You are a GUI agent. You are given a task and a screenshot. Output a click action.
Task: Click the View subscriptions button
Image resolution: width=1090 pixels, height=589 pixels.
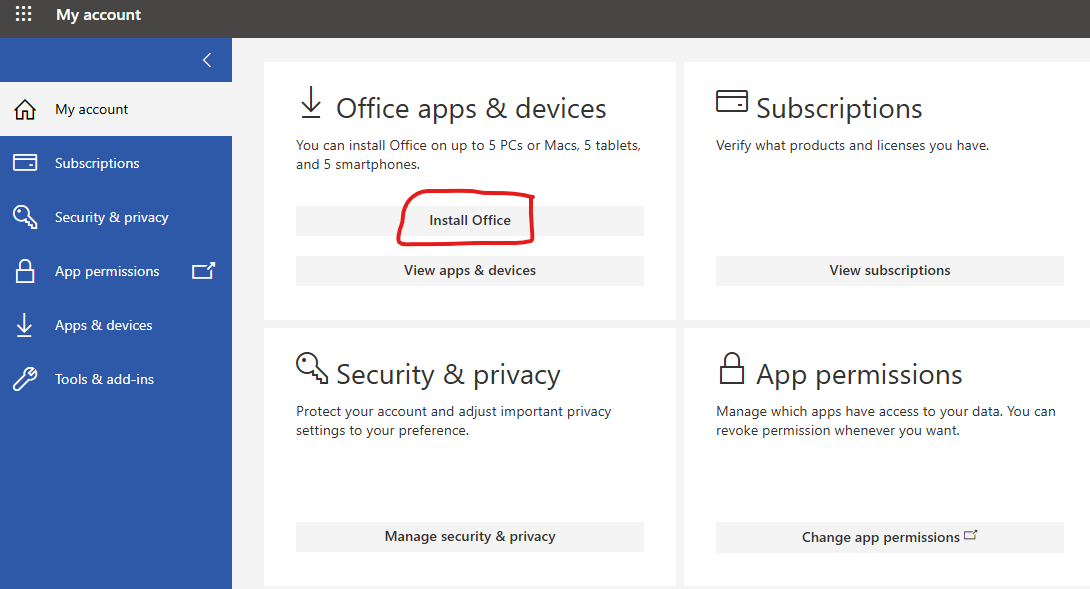890,271
